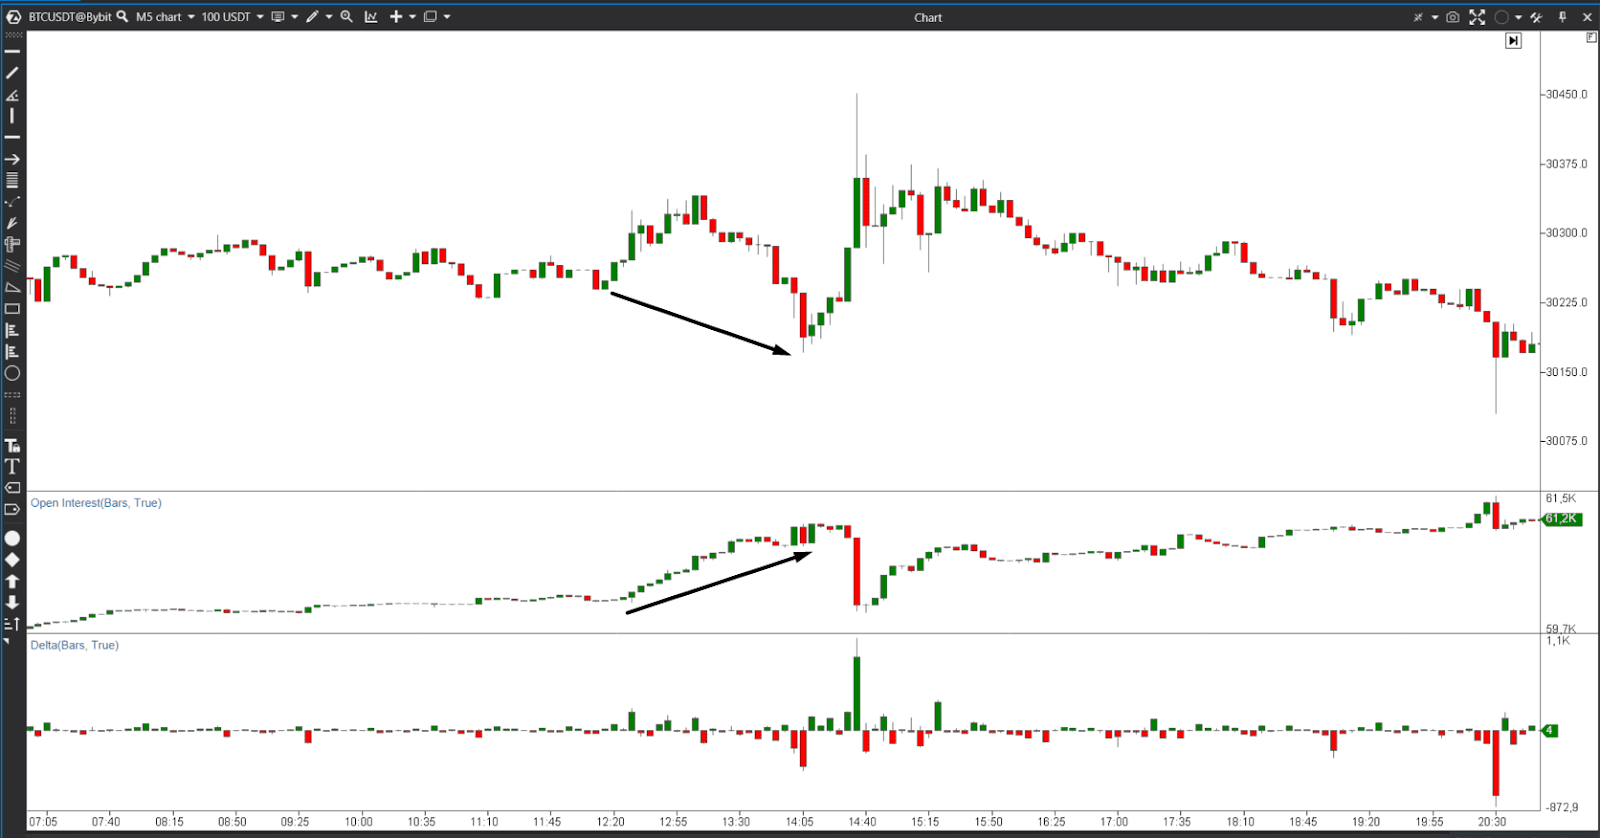
Task: Click the BTCUSDT@Bybit instrument name
Action: 70,17
